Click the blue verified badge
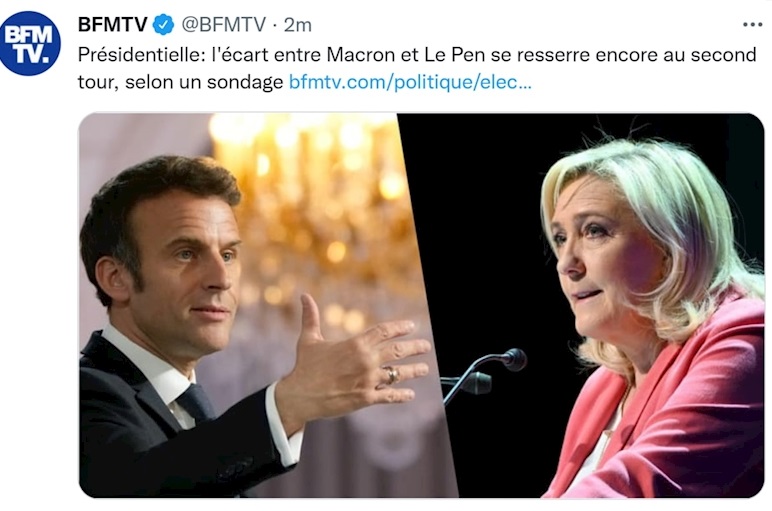772x511 pixels. point(163,24)
